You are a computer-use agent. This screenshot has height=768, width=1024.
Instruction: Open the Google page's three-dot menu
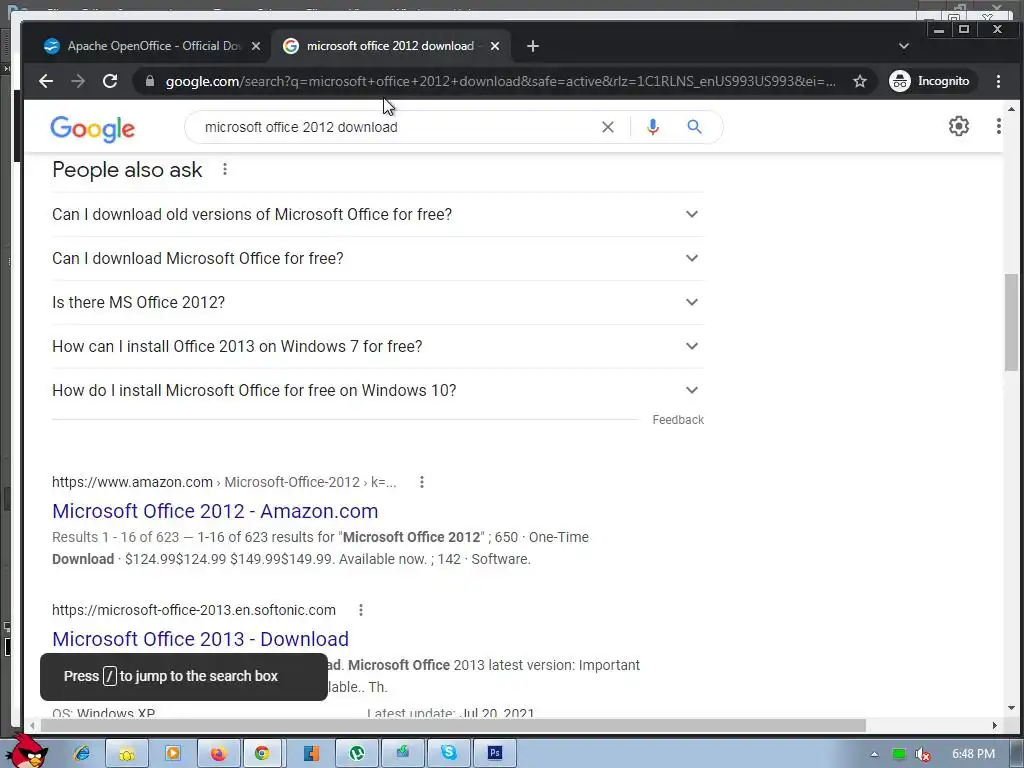998,126
